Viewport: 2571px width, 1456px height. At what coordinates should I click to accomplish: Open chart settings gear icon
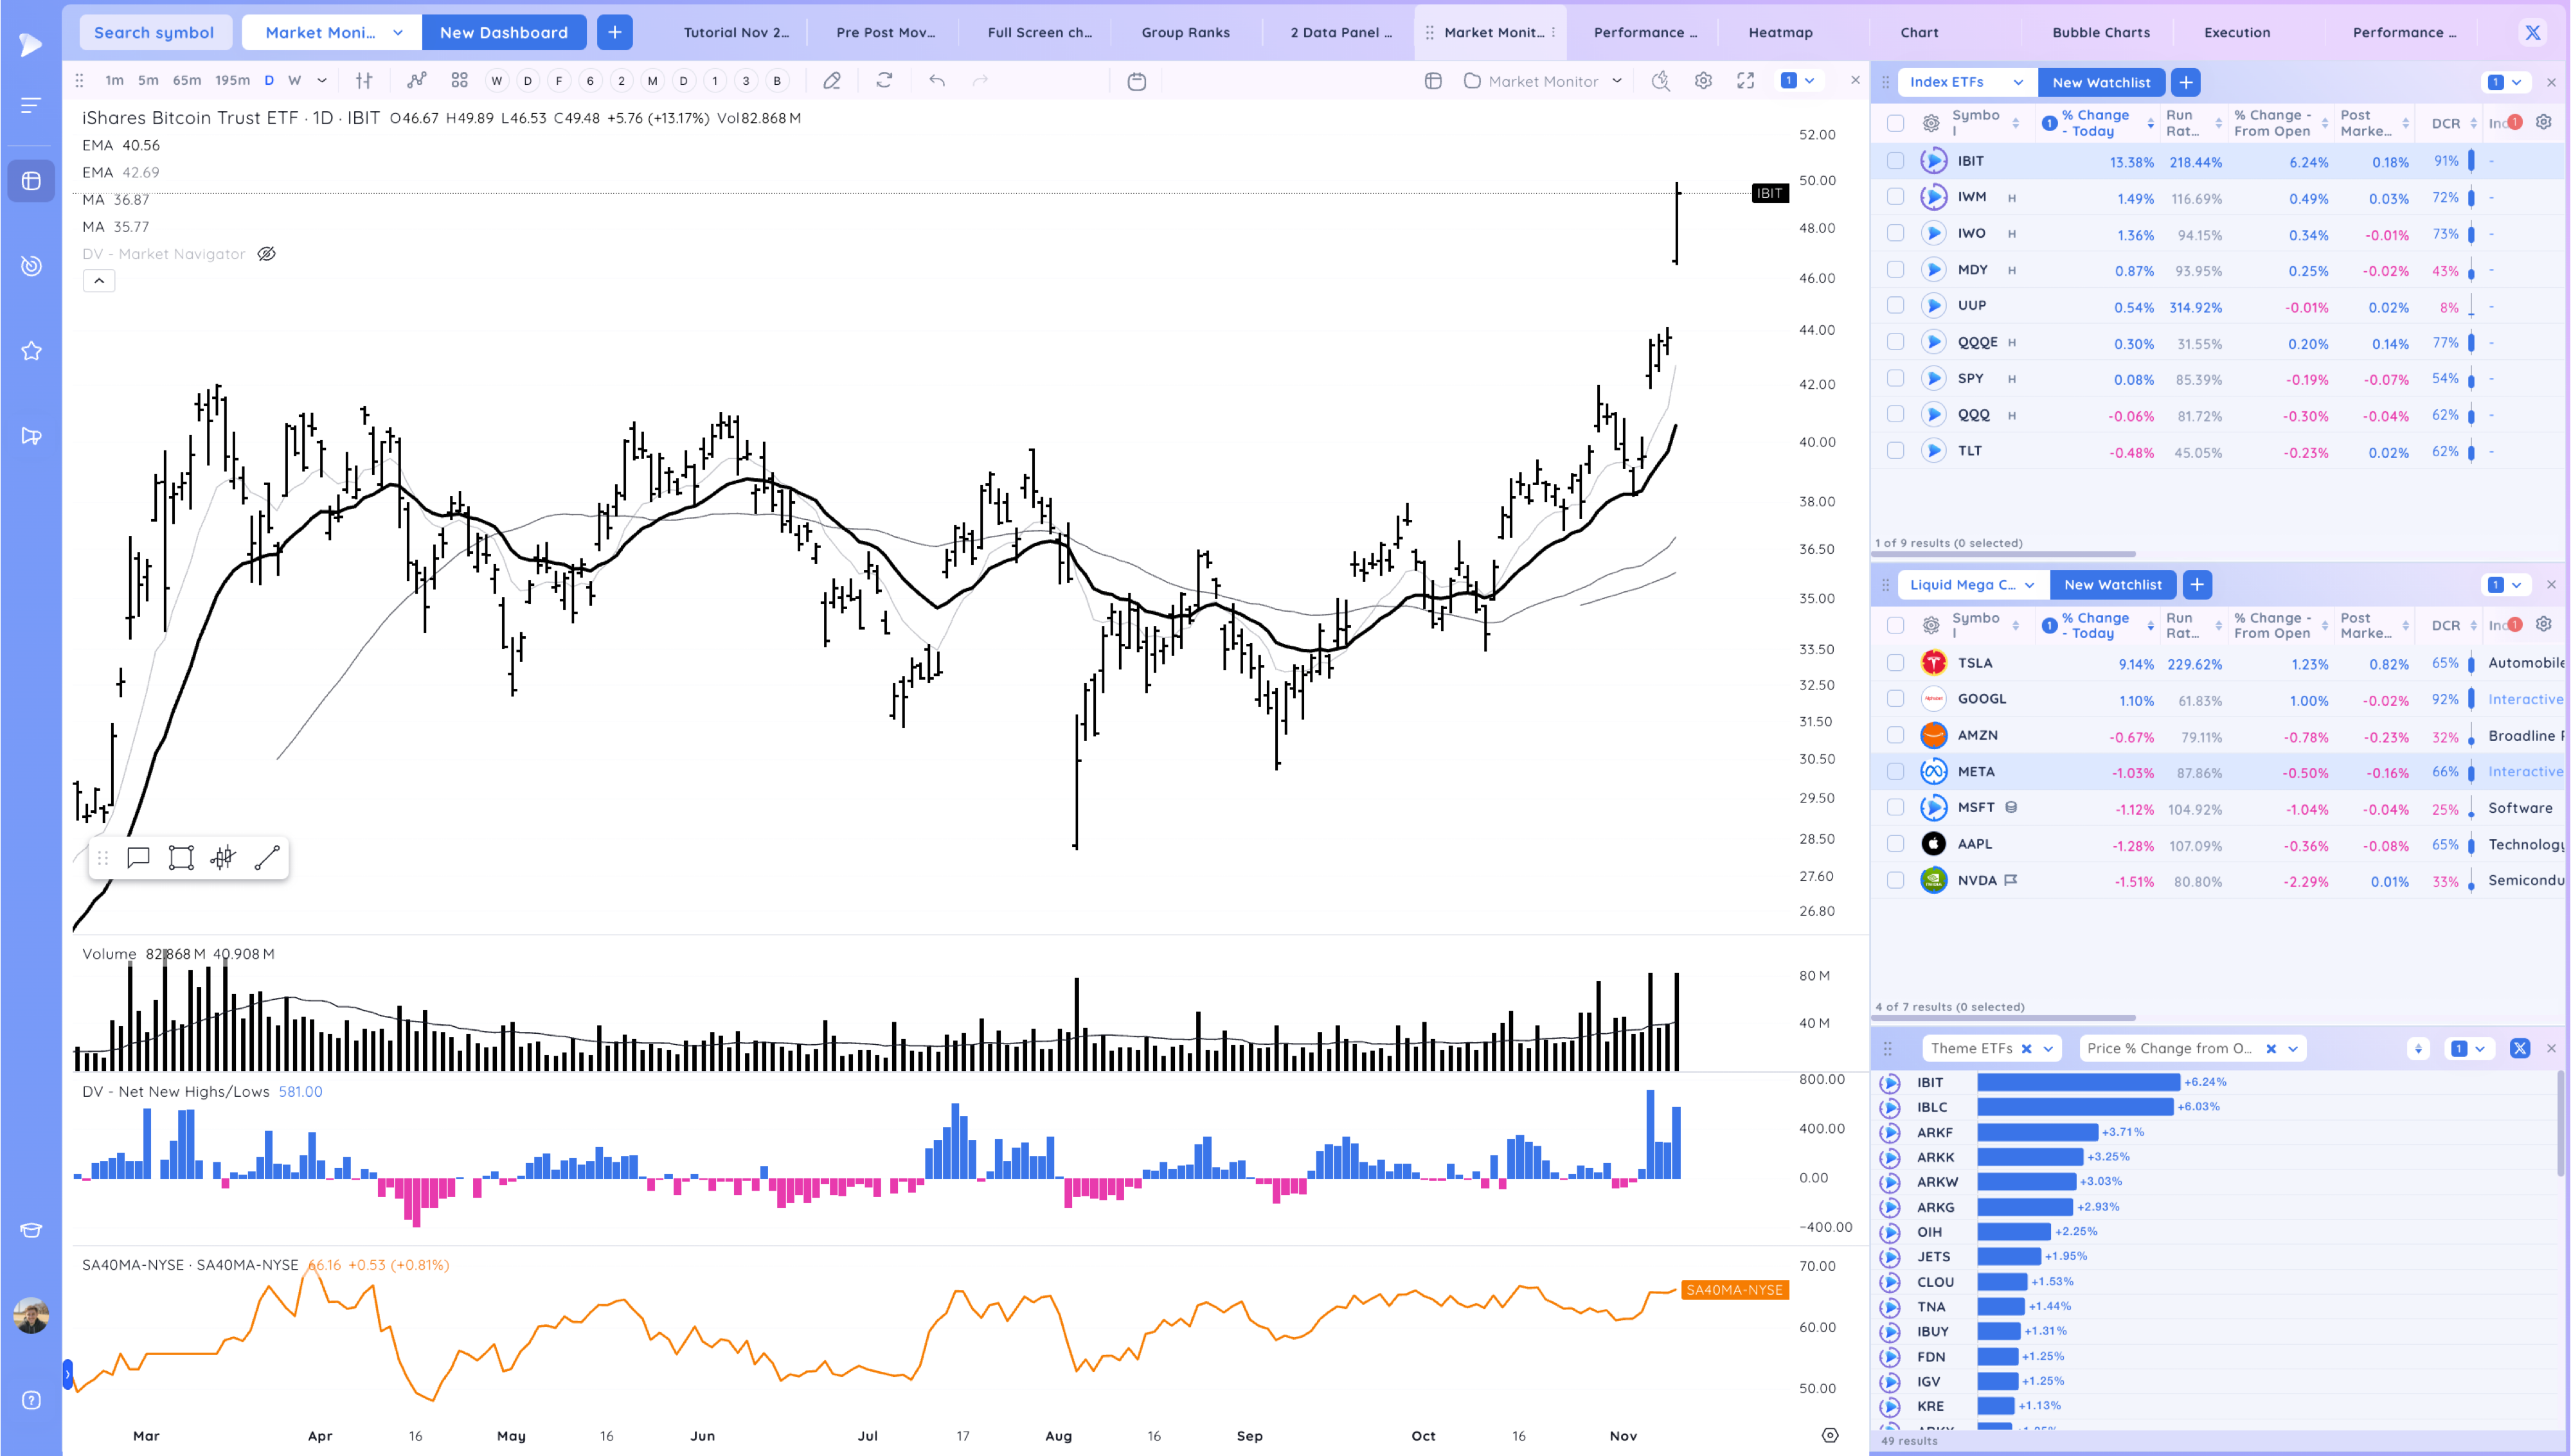(1703, 81)
